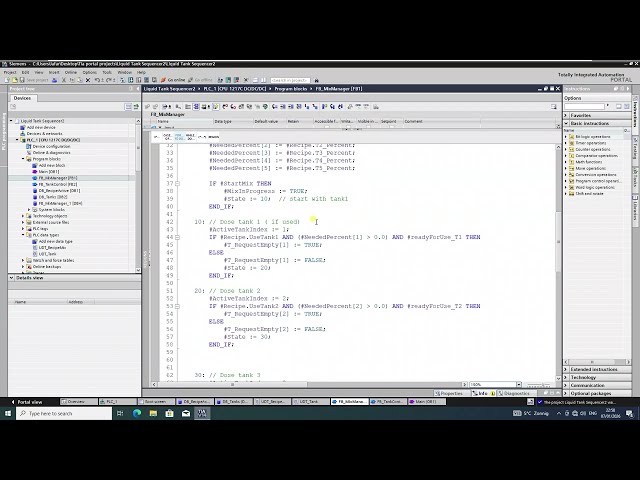Click the Open project folder icon

(x=14, y=80)
